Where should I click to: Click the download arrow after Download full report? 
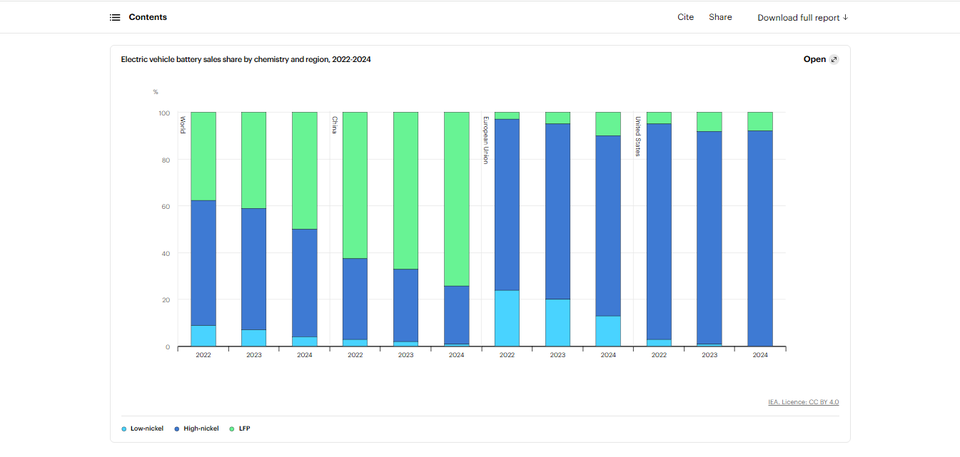click(845, 17)
